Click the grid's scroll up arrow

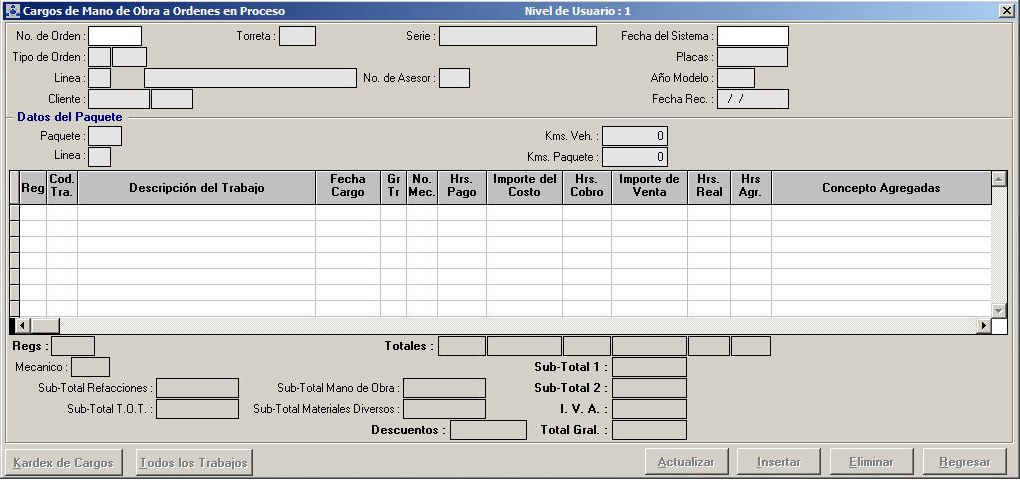[998, 179]
